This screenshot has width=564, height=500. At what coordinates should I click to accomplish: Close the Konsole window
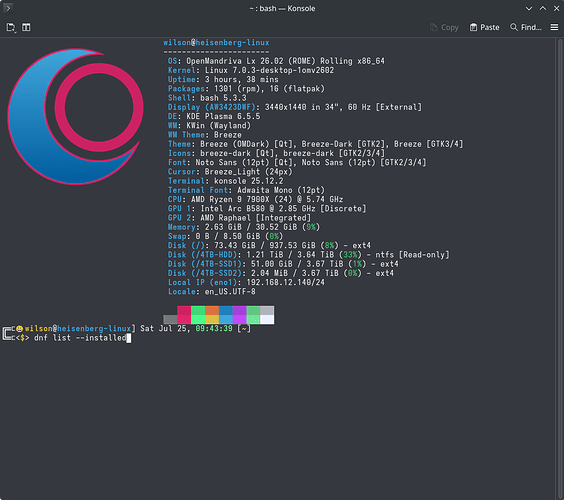(x=556, y=8)
